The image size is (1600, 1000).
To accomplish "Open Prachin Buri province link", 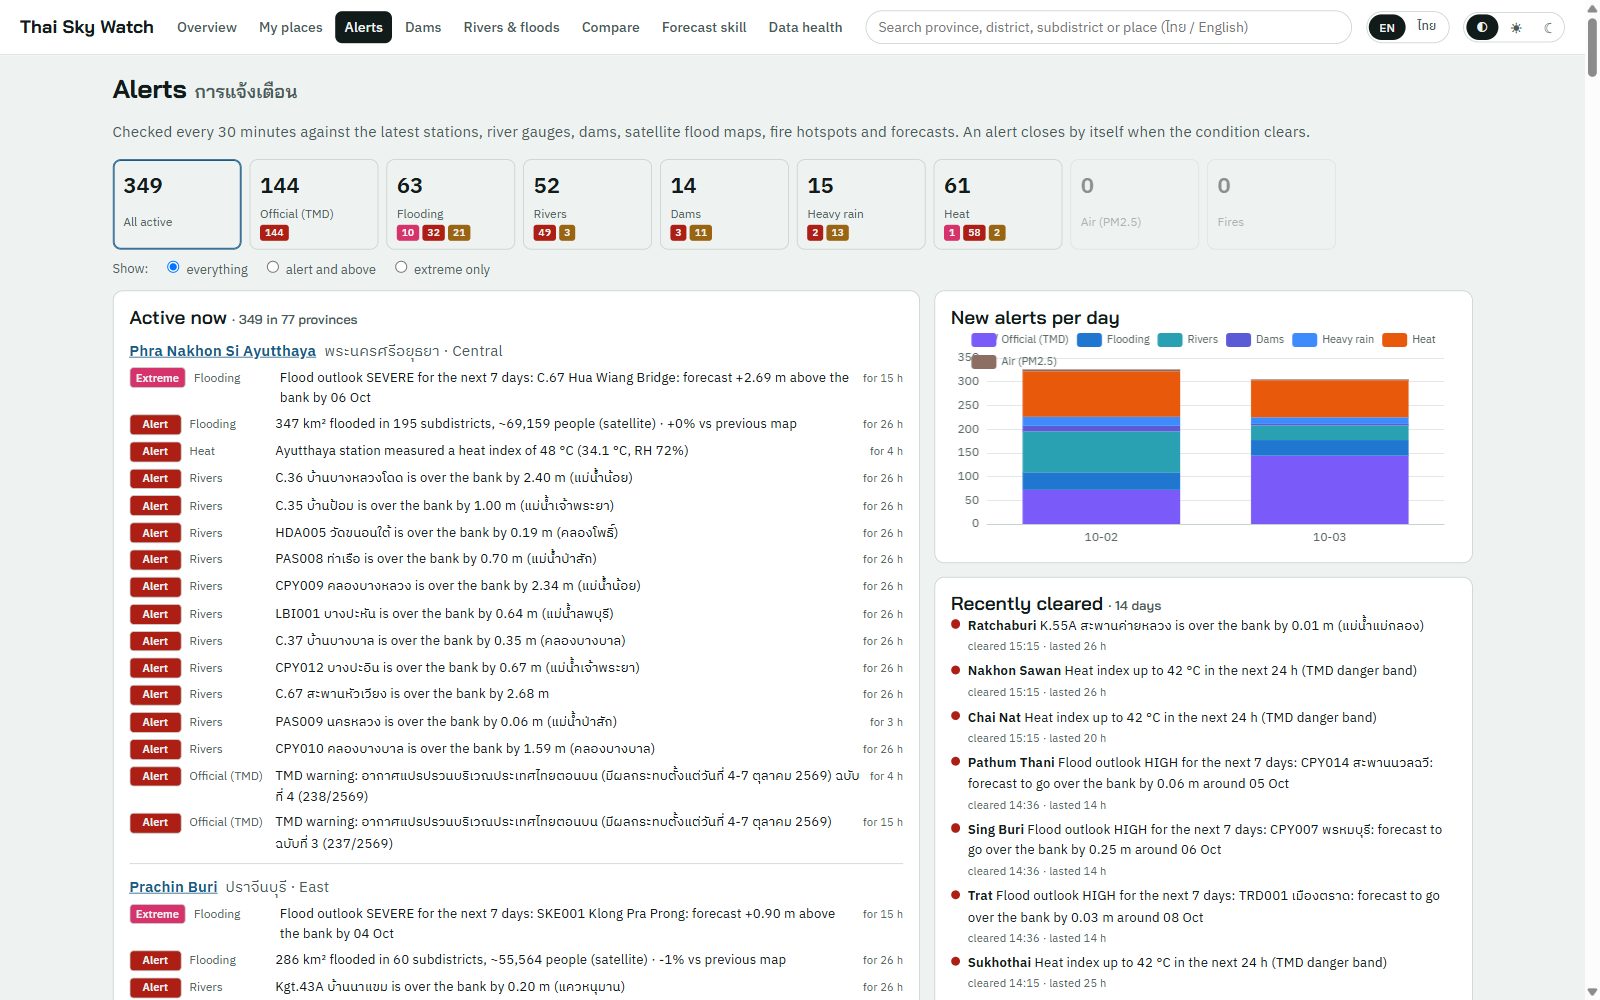I will (x=173, y=887).
